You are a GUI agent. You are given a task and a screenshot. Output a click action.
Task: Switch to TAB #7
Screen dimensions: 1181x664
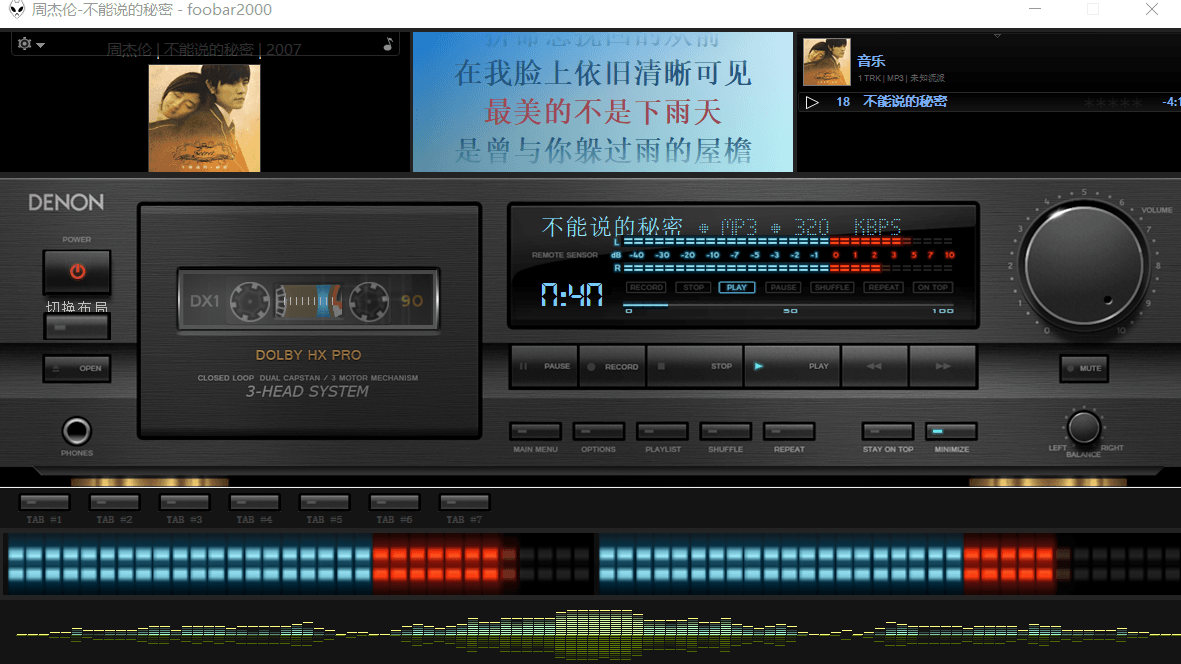pyautogui.click(x=465, y=503)
